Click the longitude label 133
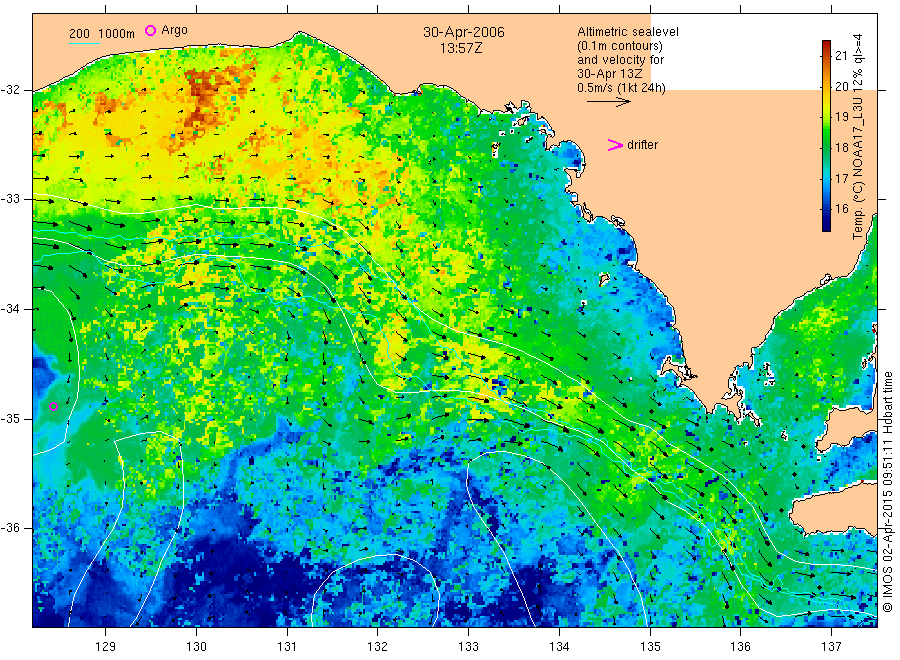The image size is (900, 660). point(468,646)
